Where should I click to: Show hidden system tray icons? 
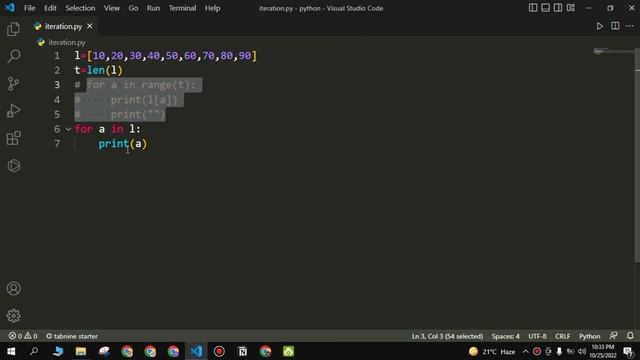tap(525, 351)
